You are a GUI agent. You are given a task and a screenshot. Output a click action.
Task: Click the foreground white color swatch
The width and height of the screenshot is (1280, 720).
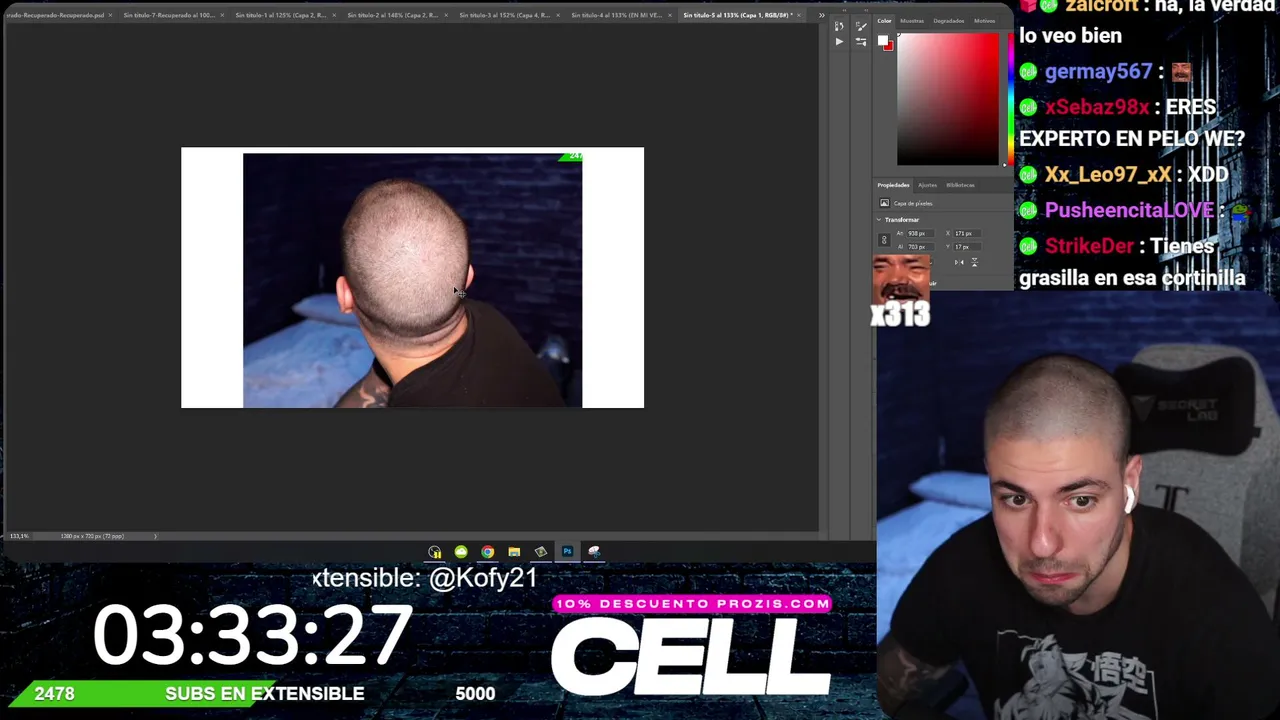point(883,41)
